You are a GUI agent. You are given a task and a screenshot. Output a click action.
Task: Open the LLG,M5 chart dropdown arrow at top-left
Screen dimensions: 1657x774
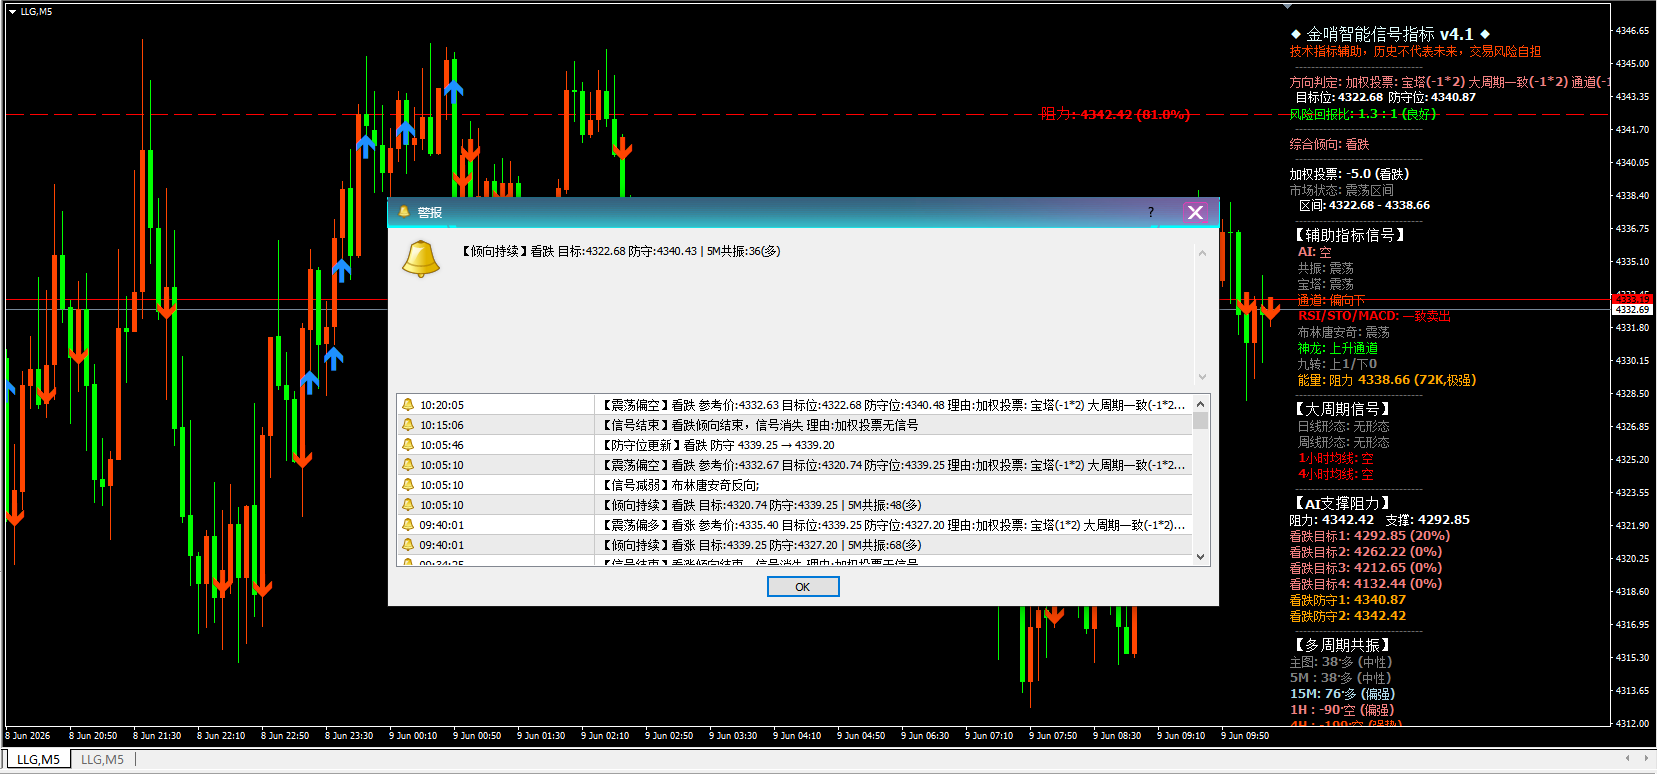click(x=12, y=12)
